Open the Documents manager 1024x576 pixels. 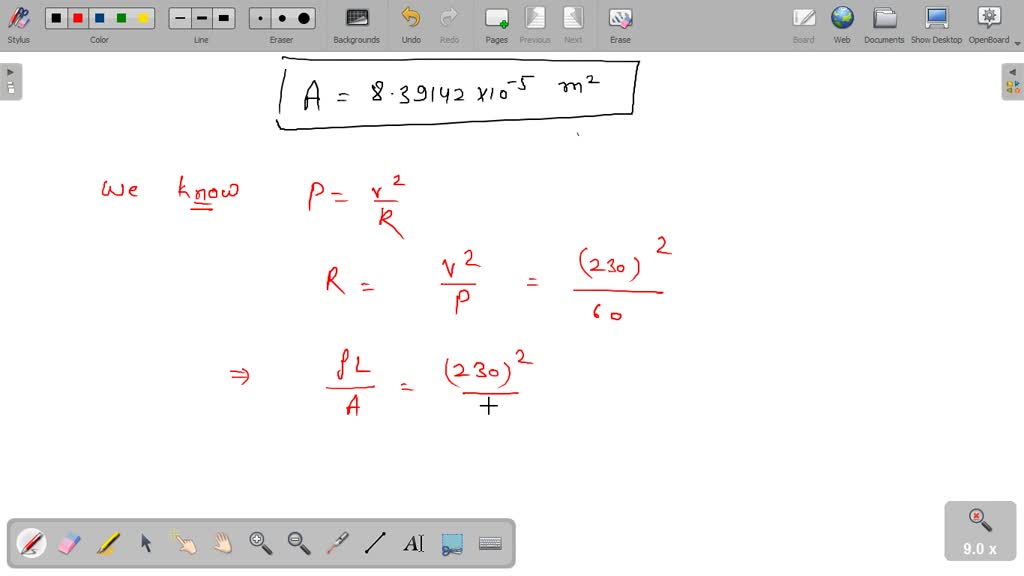[x=884, y=25]
